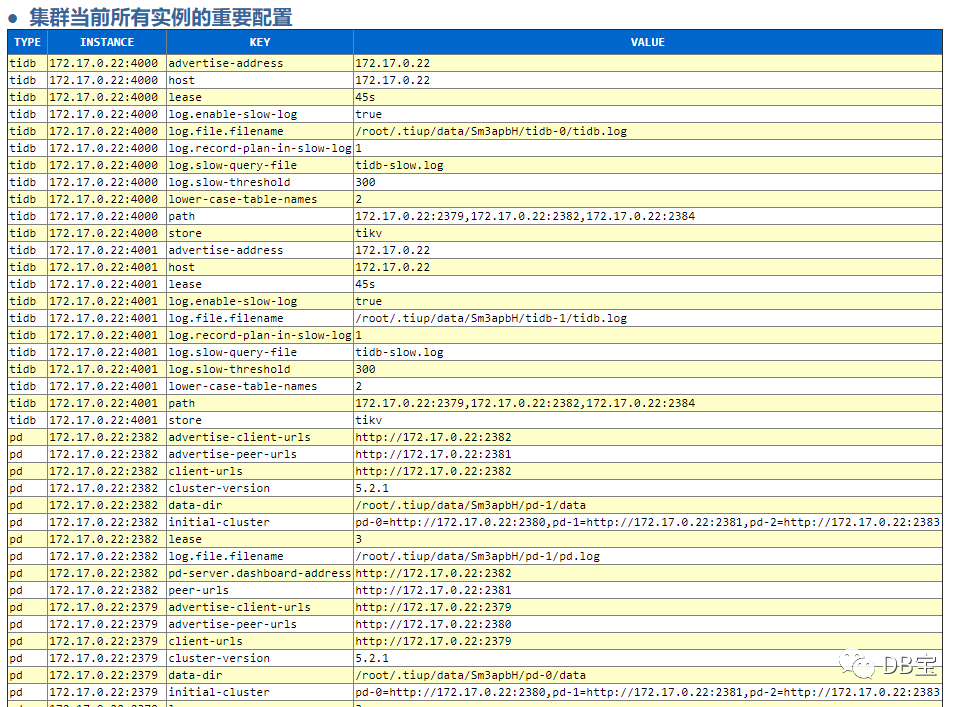
Task: Click the log.slow-threshold value 300 for instance 4001
Action: point(365,369)
